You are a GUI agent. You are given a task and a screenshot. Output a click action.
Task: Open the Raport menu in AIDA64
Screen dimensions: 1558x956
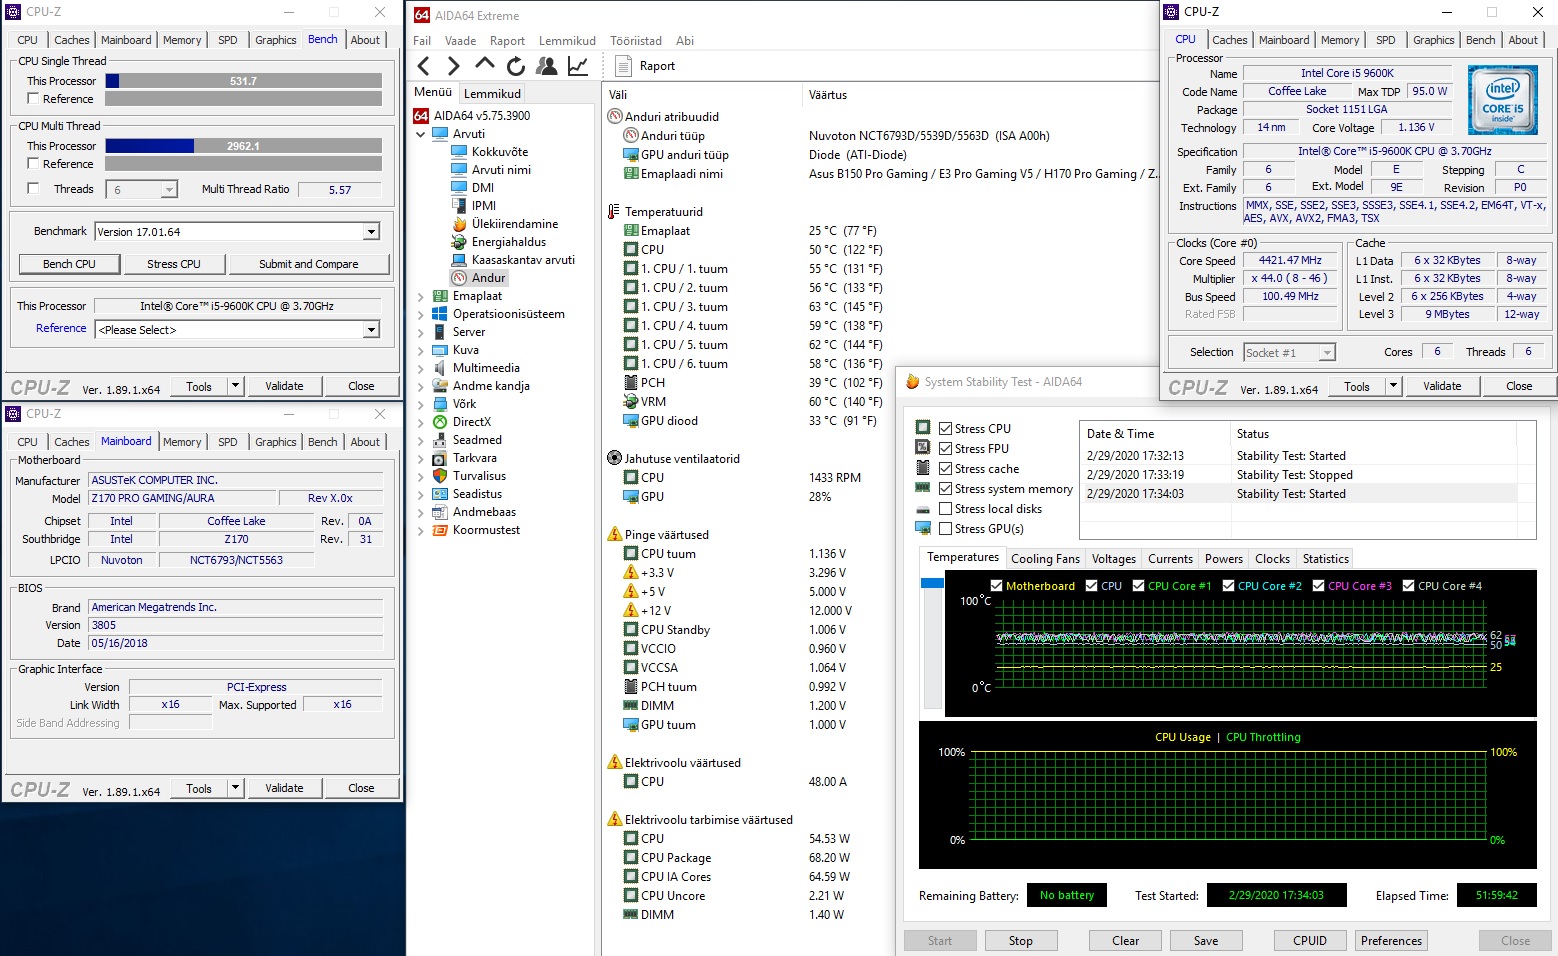(x=507, y=41)
